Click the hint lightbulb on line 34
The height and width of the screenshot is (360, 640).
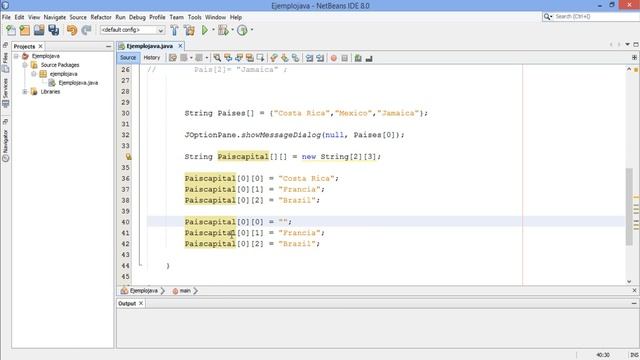(128, 157)
